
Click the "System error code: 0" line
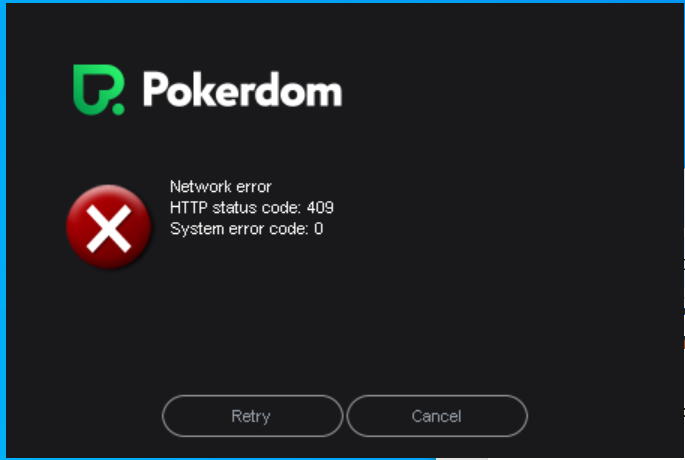point(246,228)
